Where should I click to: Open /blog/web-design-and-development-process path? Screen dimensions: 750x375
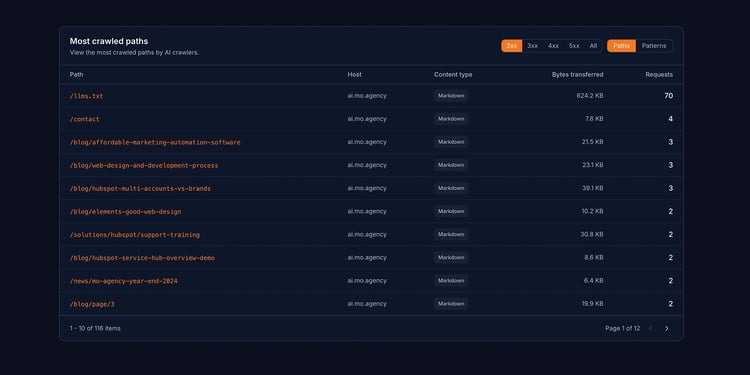[144, 165]
